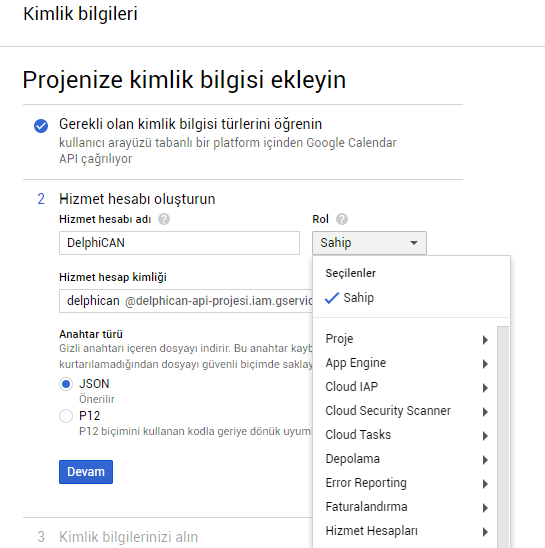The width and height of the screenshot is (545, 548).
Task: Expand the Depolama submenu arrow
Action: 485,460
